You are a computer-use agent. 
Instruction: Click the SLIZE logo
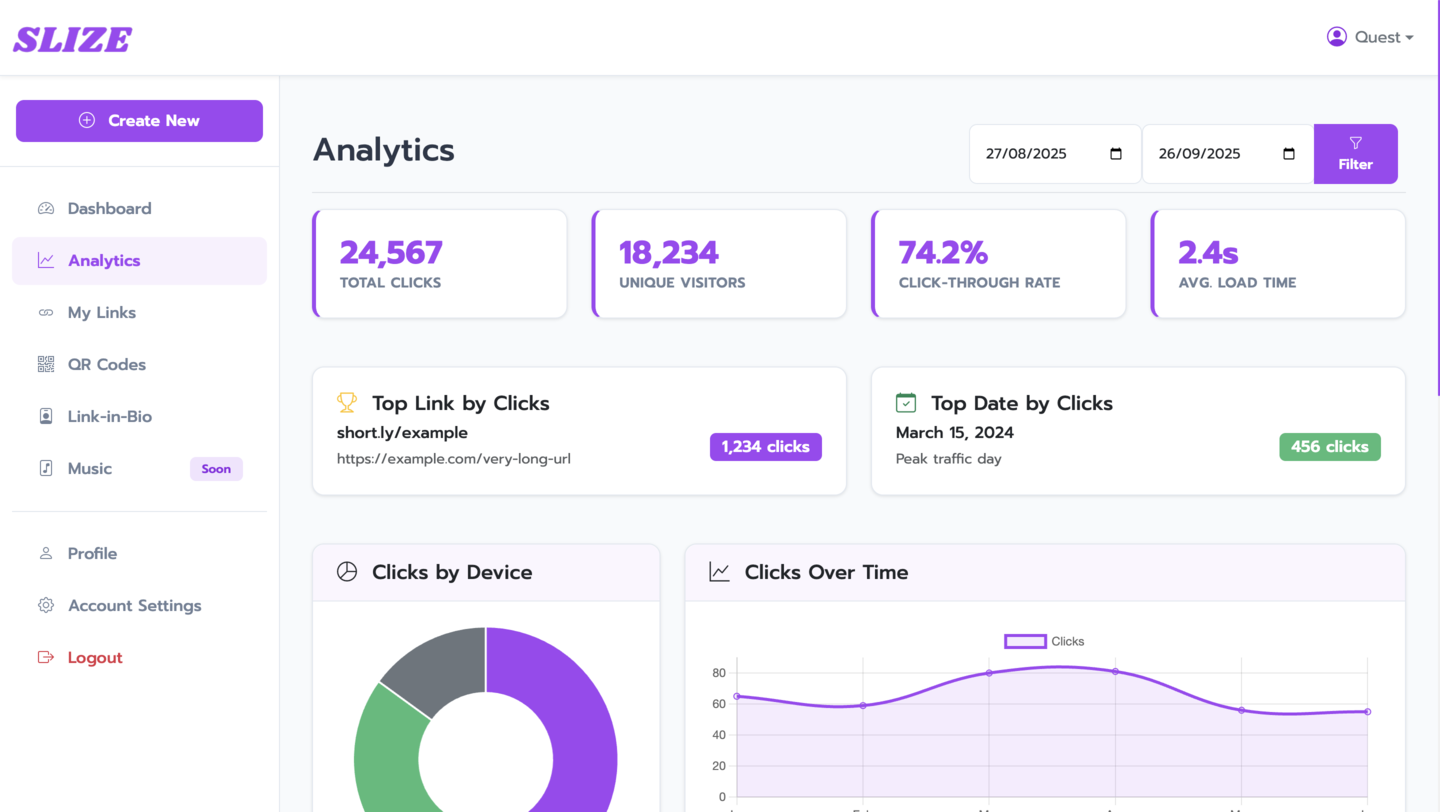72,39
